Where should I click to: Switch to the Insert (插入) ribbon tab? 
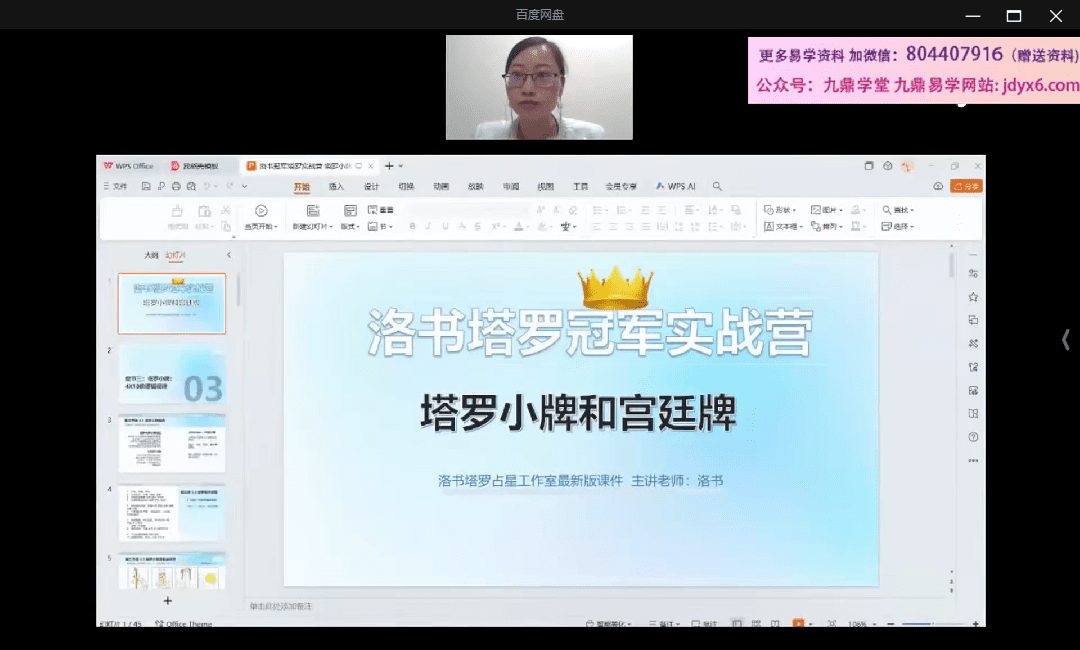(336, 186)
